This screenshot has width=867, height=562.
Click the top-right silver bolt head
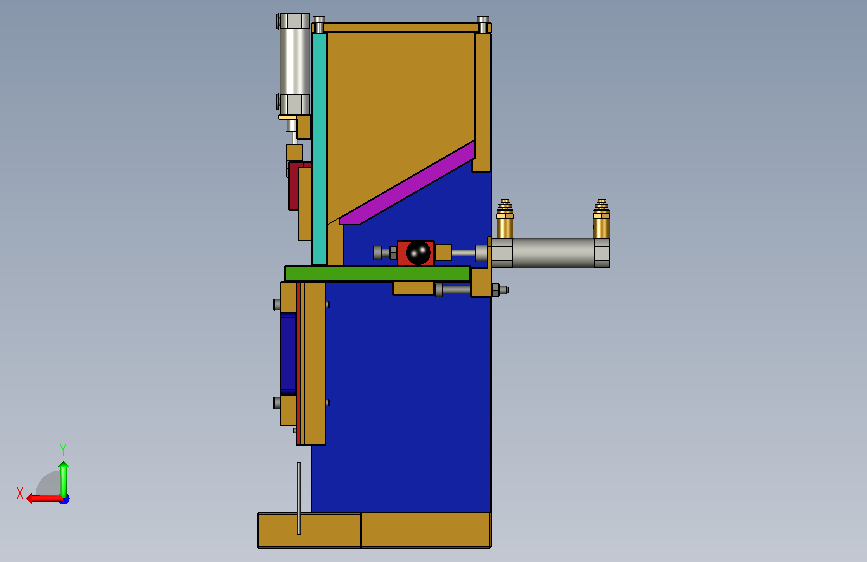[483, 24]
